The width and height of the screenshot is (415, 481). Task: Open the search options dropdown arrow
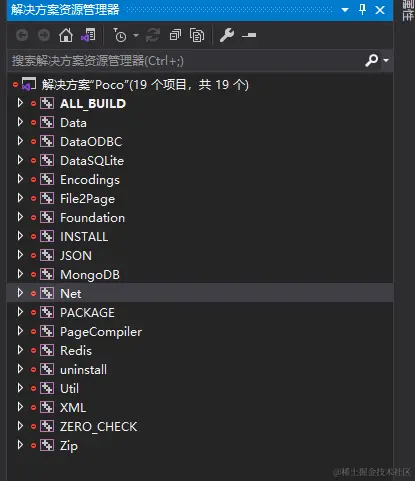[x=386, y=60]
